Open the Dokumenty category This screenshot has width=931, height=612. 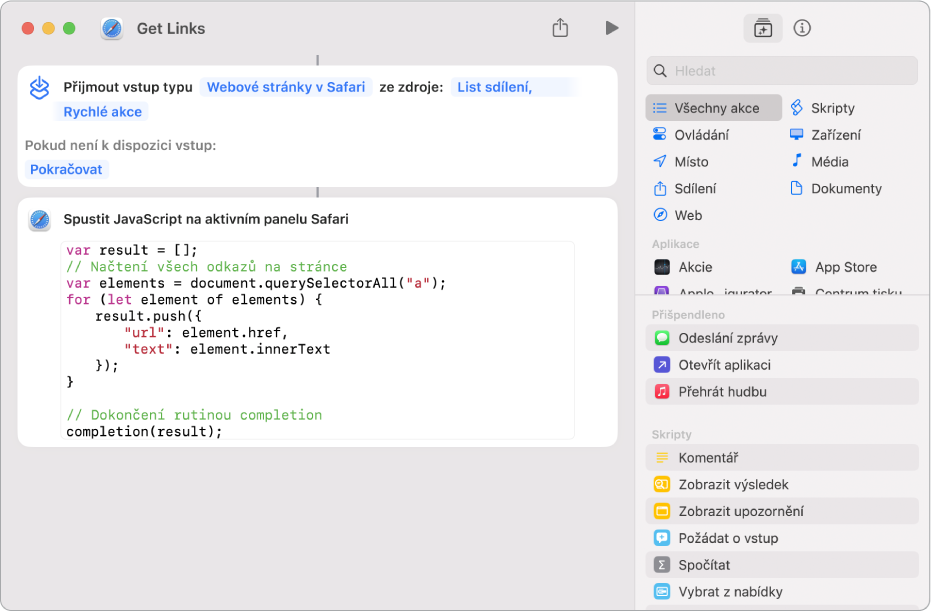(845, 188)
